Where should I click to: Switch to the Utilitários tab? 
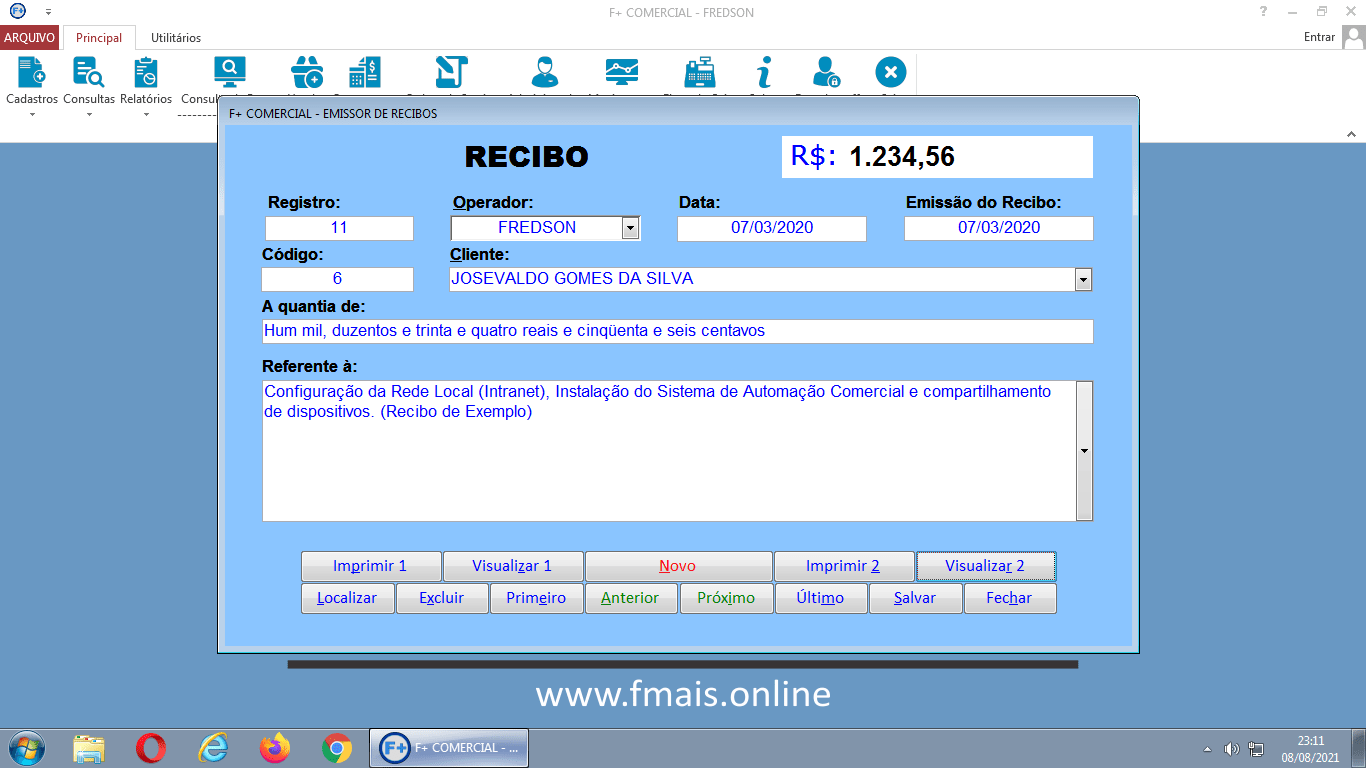point(176,38)
